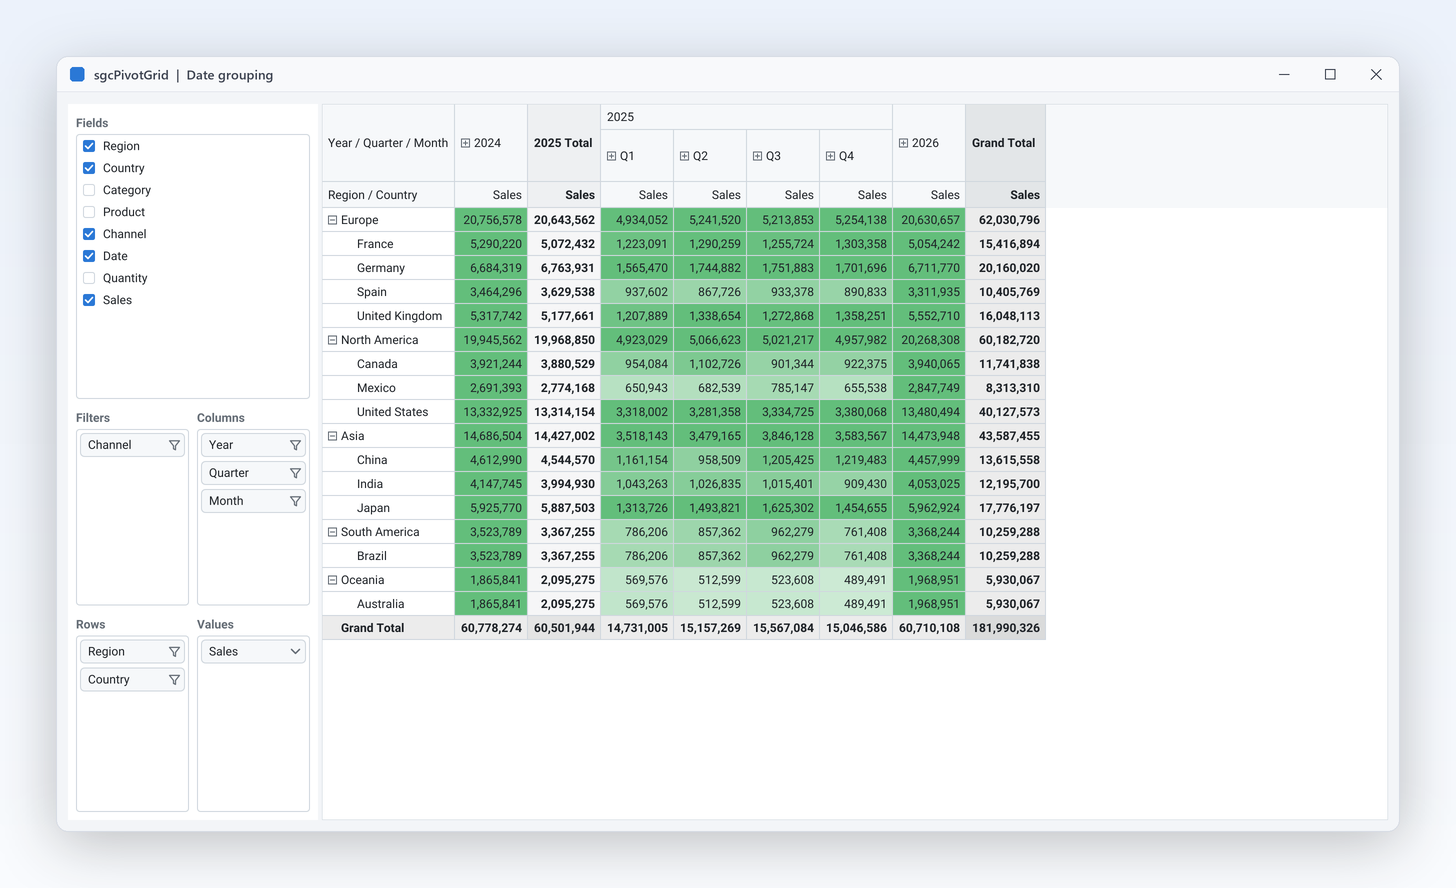The height and width of the screenshot is (888, 1456).
Task: Enable the Category field checkbox
Action: pyautogui.click(x=89, y=190)
